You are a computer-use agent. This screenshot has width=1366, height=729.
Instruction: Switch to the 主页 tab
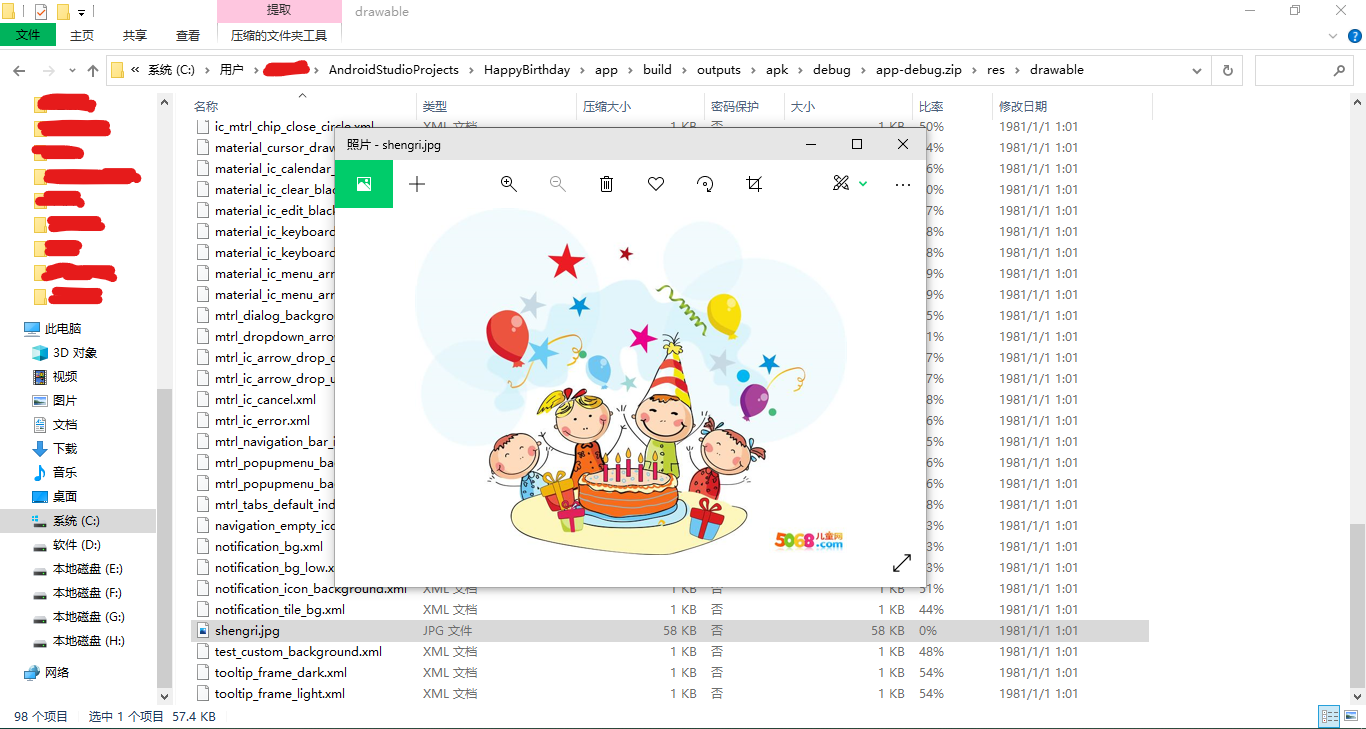click(82, 35)
